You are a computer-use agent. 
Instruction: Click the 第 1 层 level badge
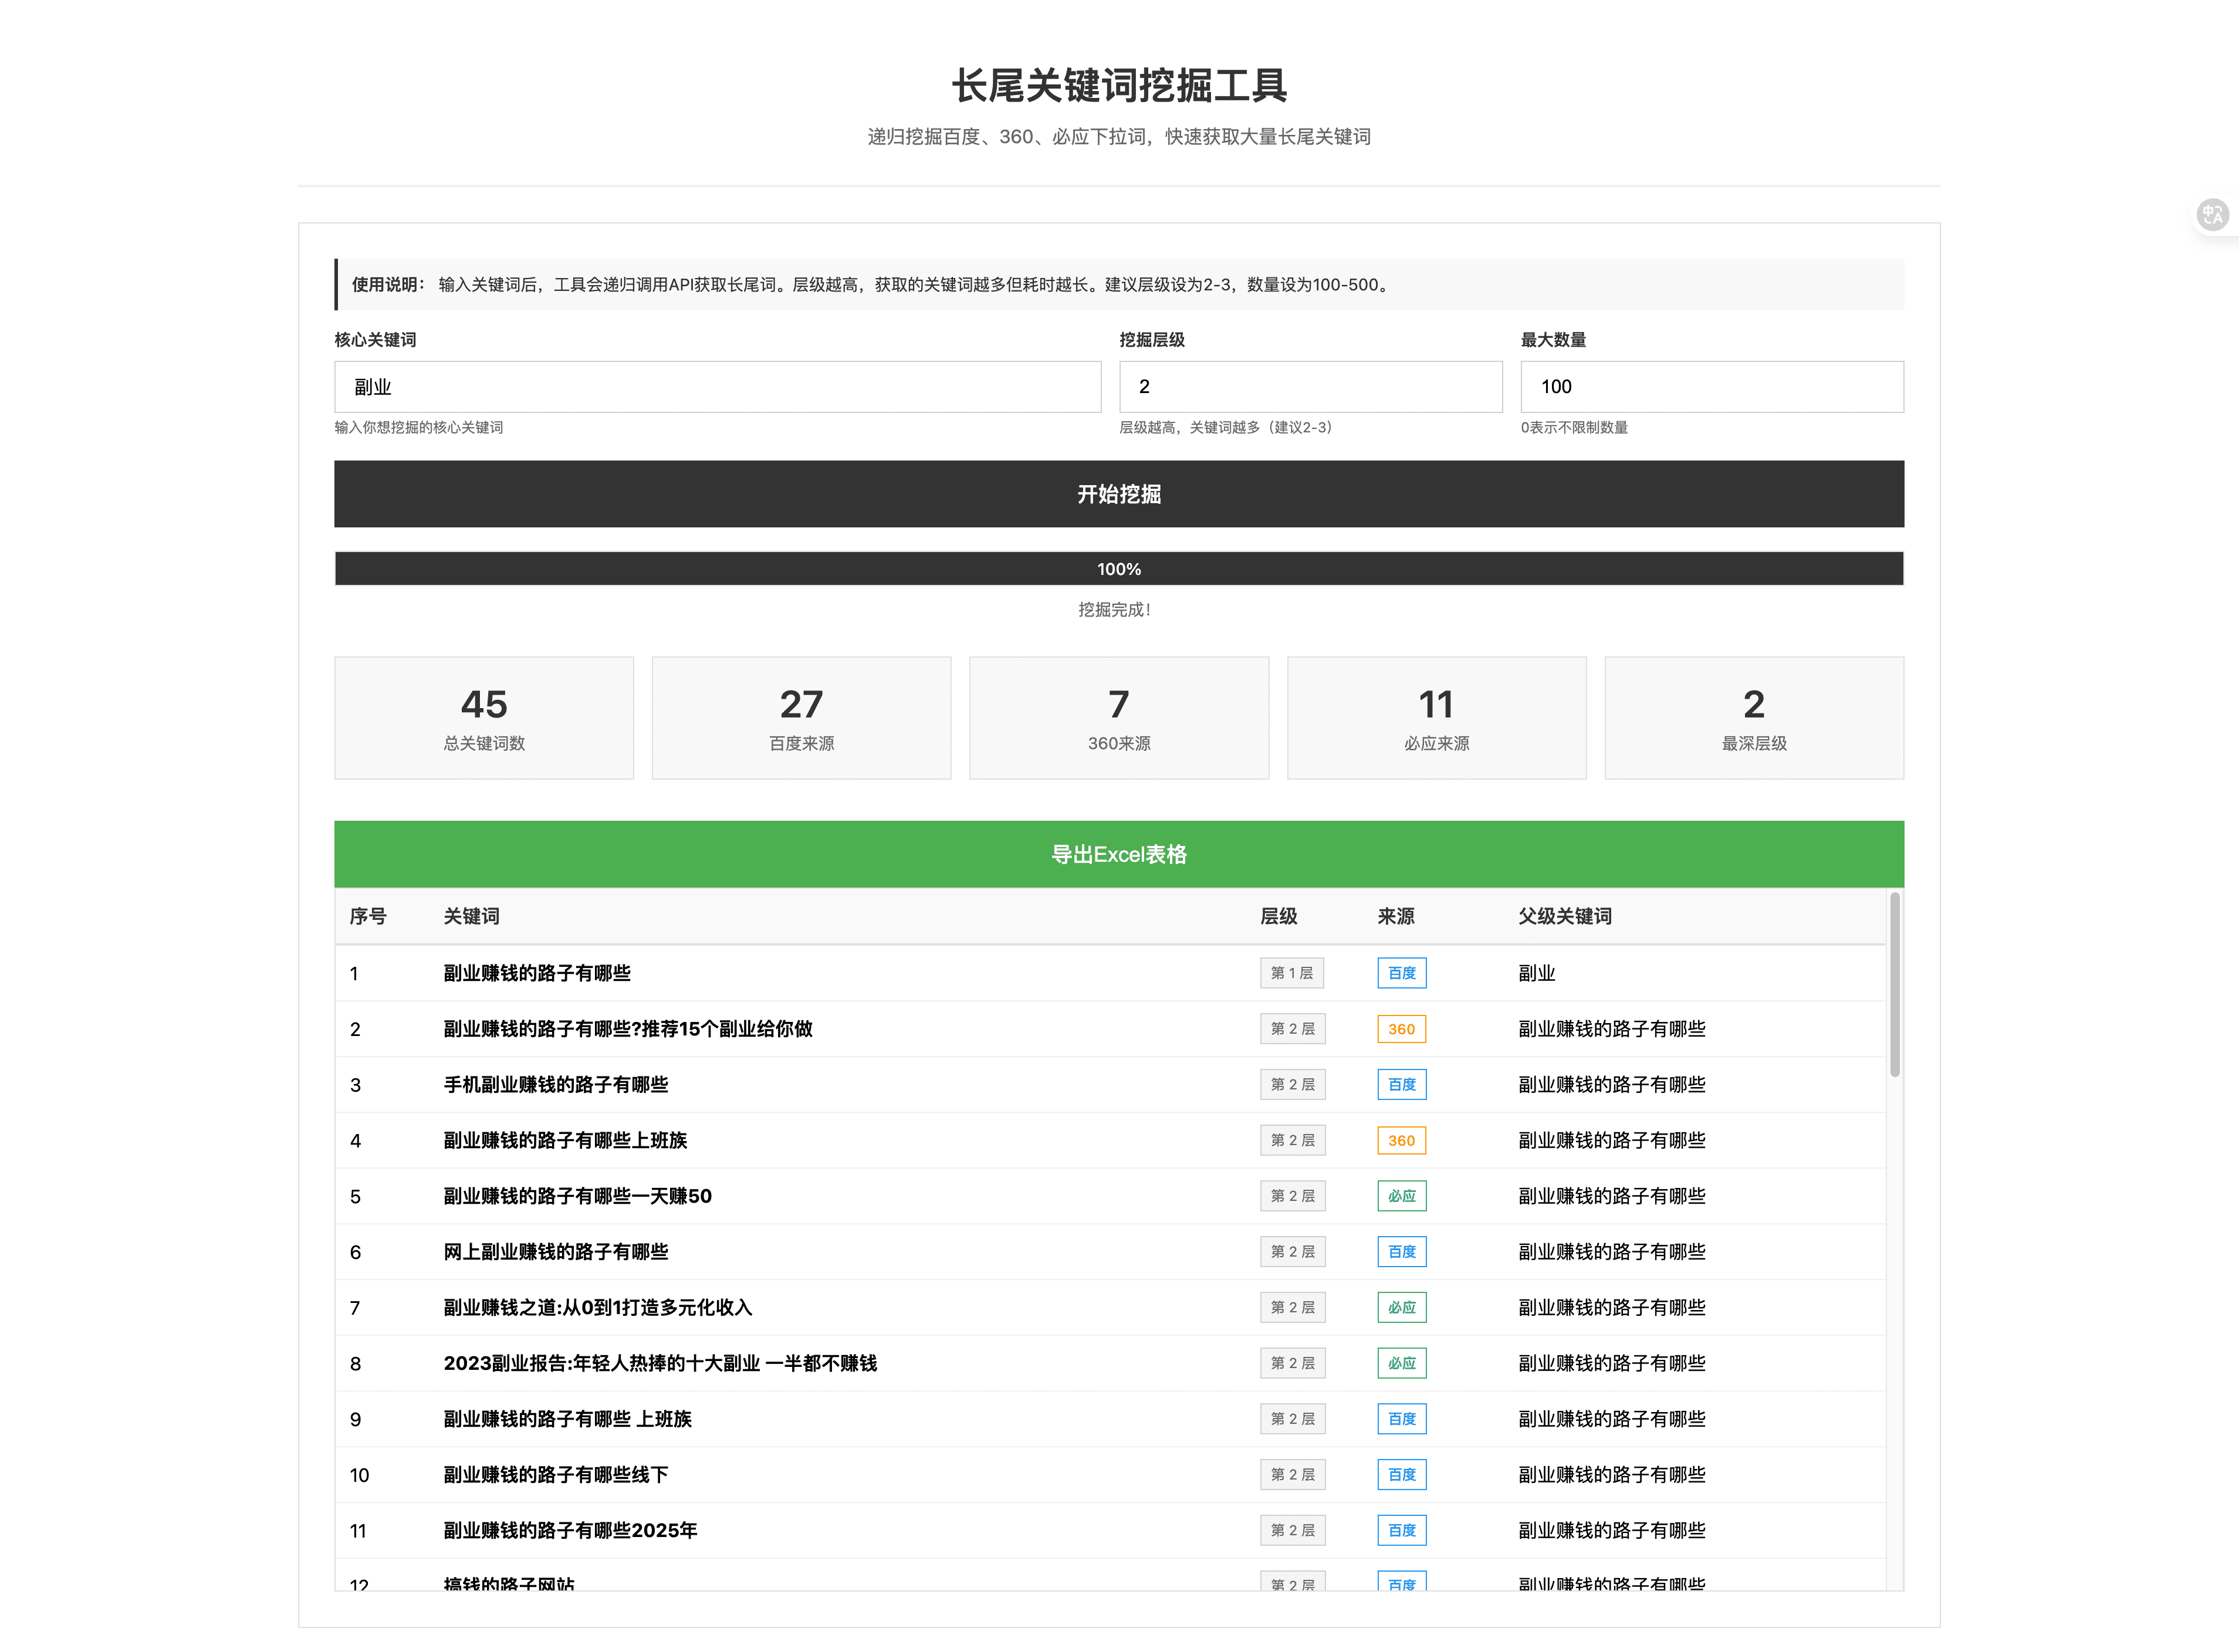pos(1291,973)
